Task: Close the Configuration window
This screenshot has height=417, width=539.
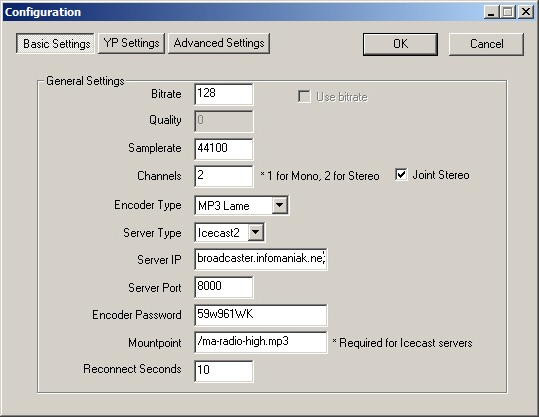Action: (x=526, y=12)
